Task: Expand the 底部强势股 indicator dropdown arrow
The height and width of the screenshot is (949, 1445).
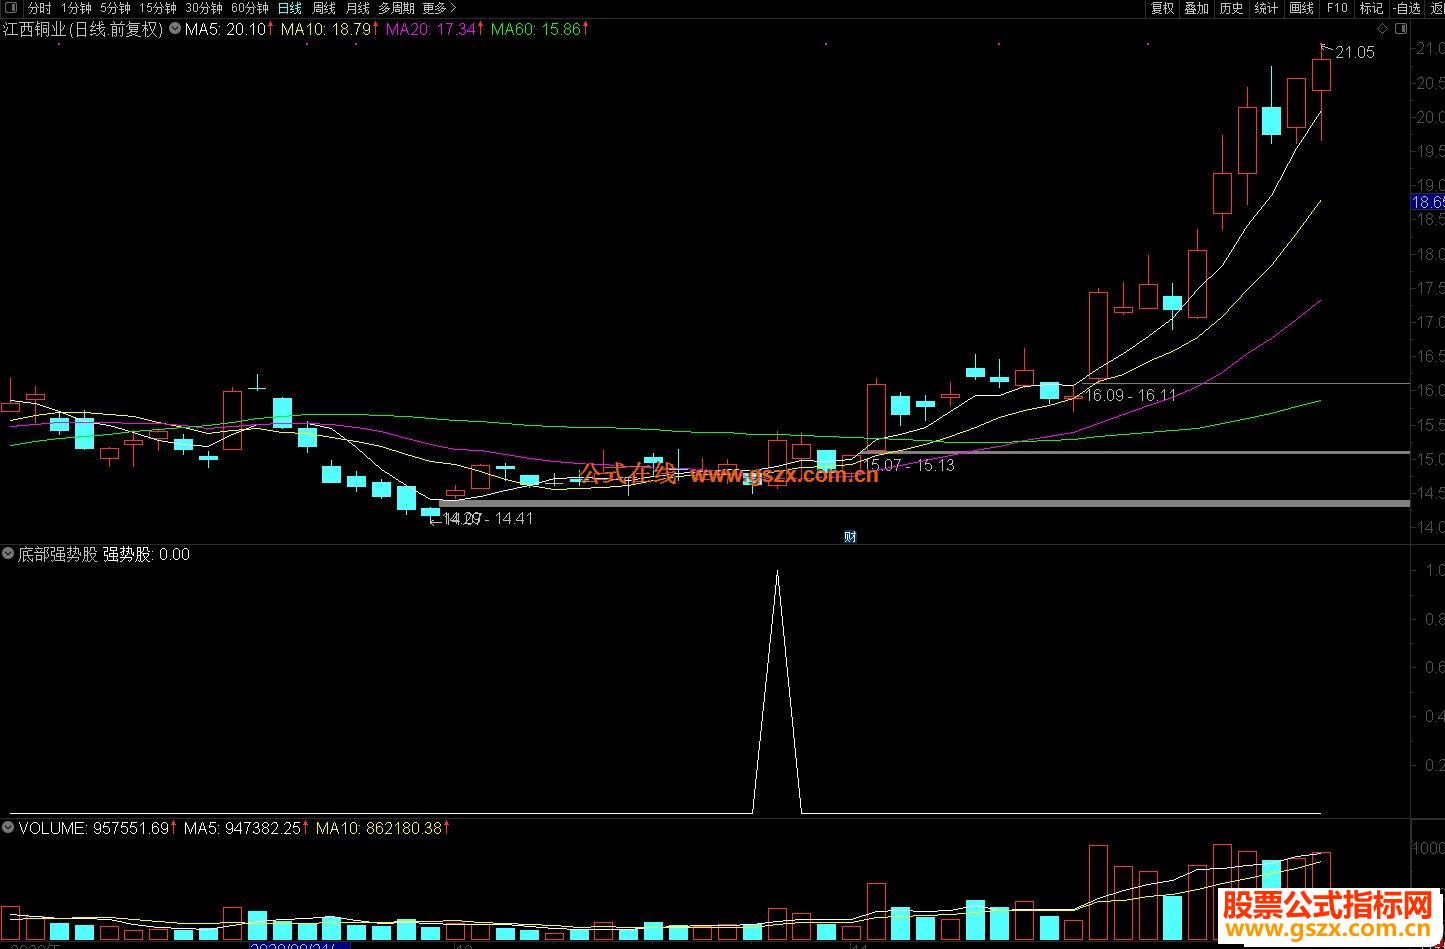Action: tap(9, 554)
